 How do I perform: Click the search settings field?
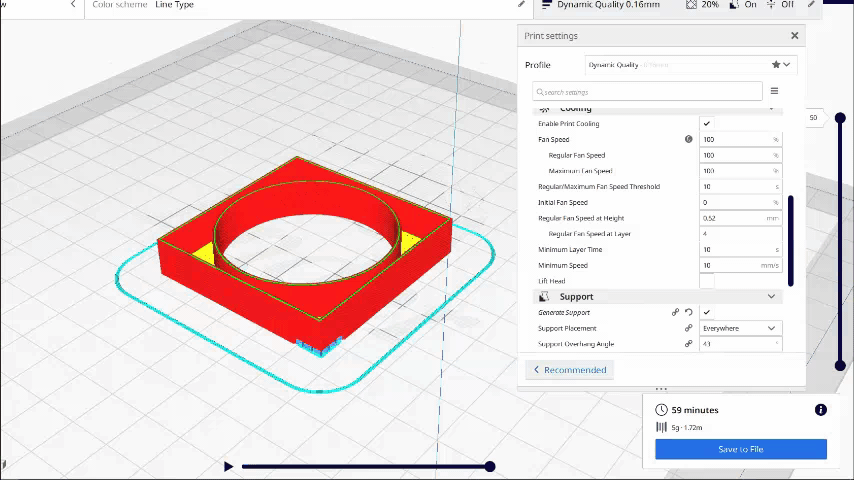click(x=647, y=91)
